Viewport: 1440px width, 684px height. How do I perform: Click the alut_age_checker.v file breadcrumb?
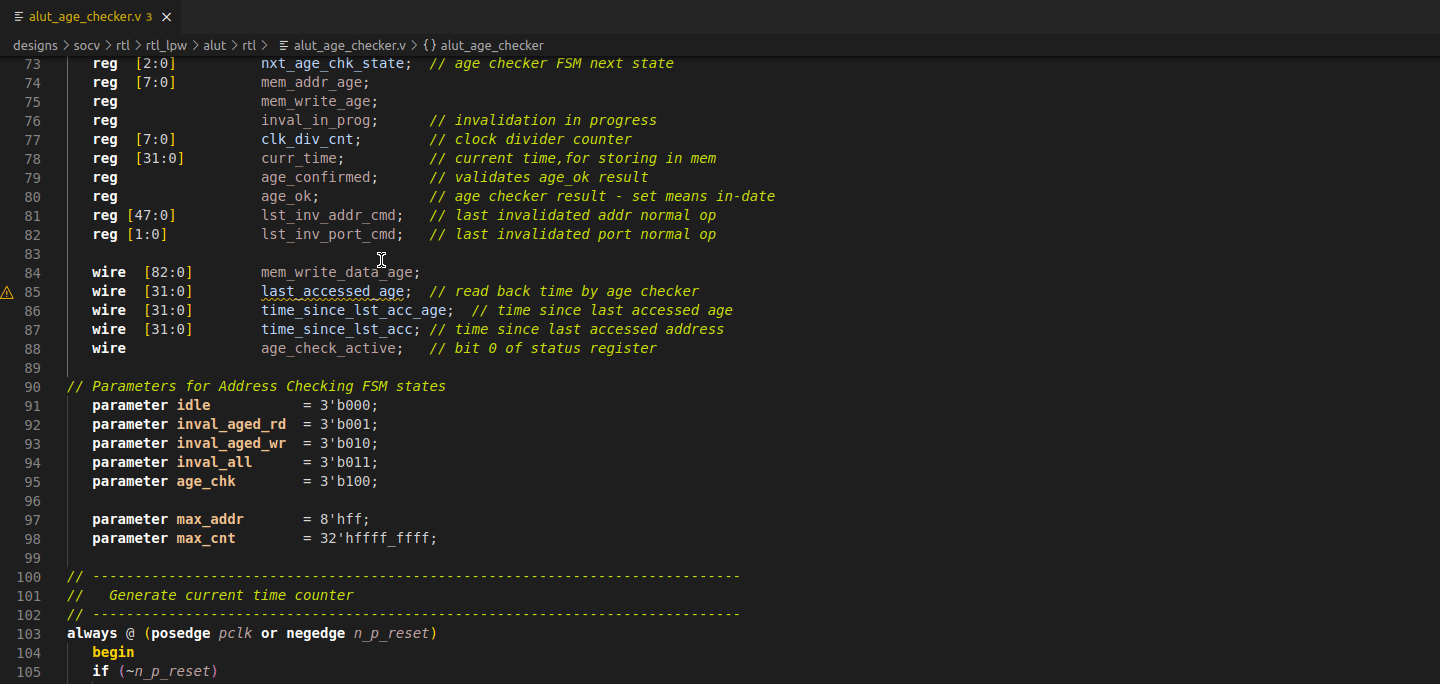pyautogui.click(x=349, y=46)
